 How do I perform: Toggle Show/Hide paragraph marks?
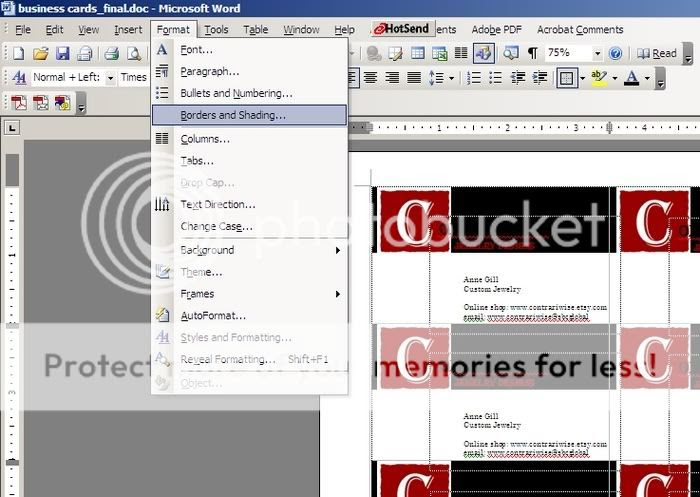533,54
